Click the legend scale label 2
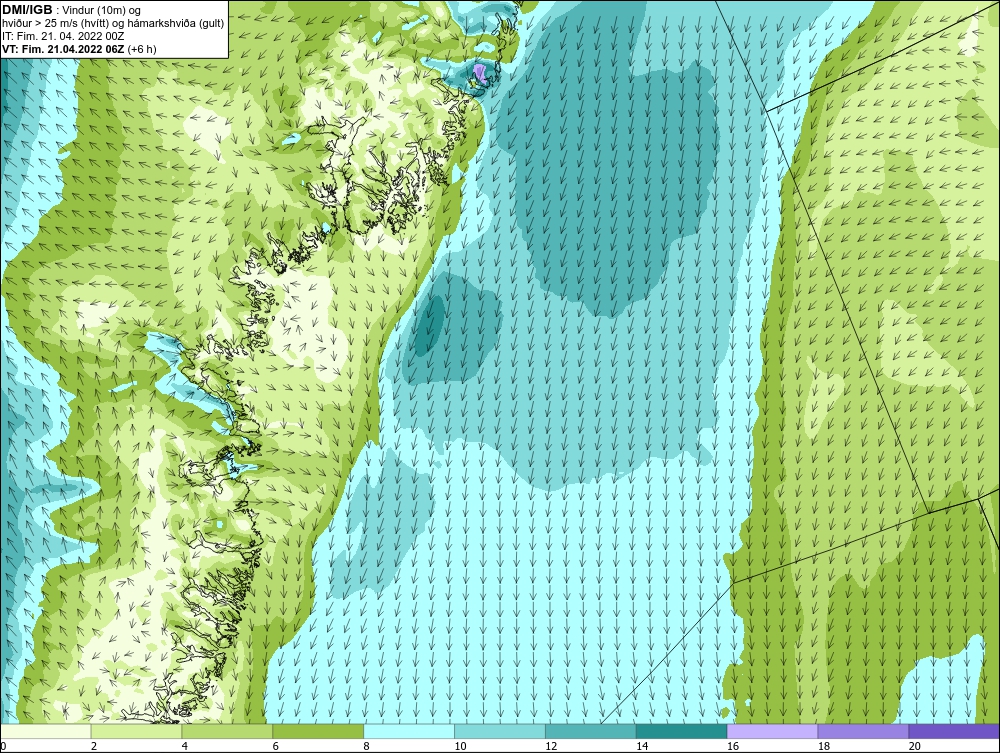 (94, 746)
